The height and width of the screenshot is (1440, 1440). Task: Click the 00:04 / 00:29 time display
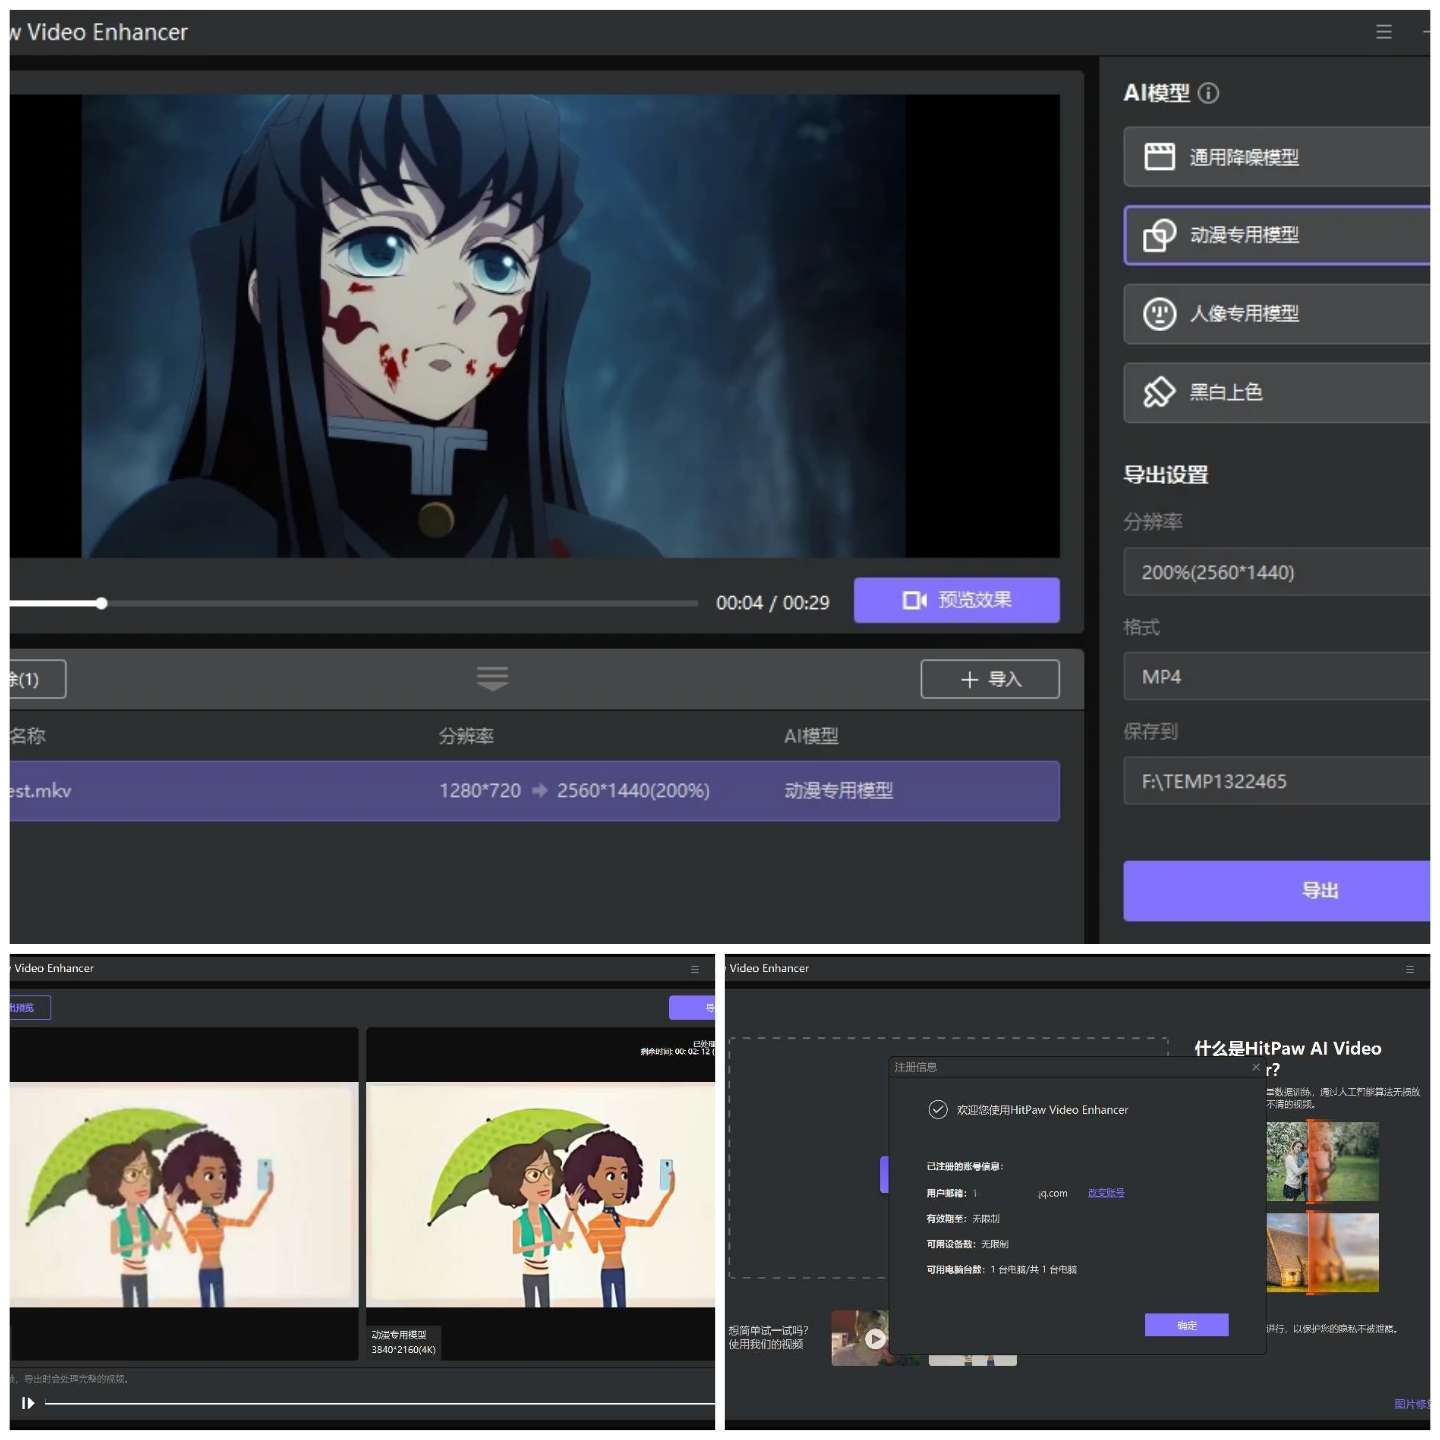[773, 603]
